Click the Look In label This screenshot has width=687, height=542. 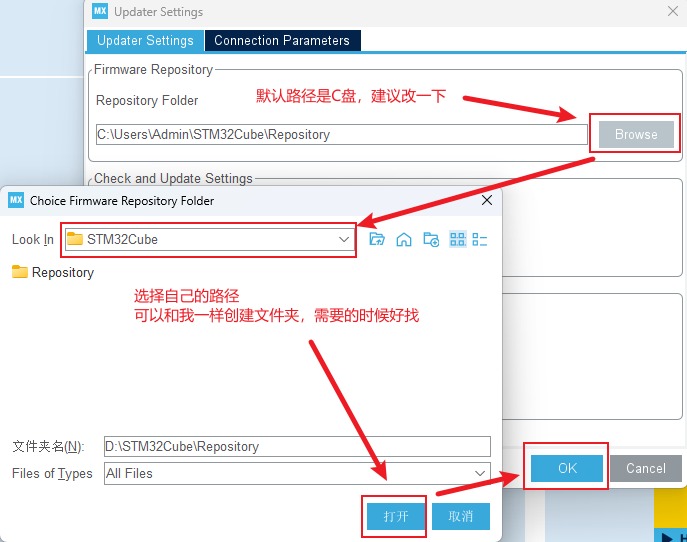point(33,239)
